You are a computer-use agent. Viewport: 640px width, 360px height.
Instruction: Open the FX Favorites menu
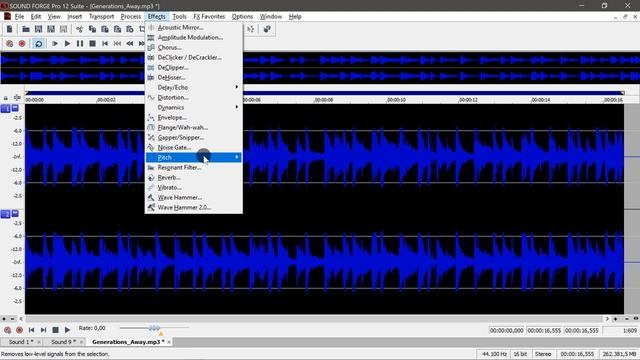coord(209,17)
